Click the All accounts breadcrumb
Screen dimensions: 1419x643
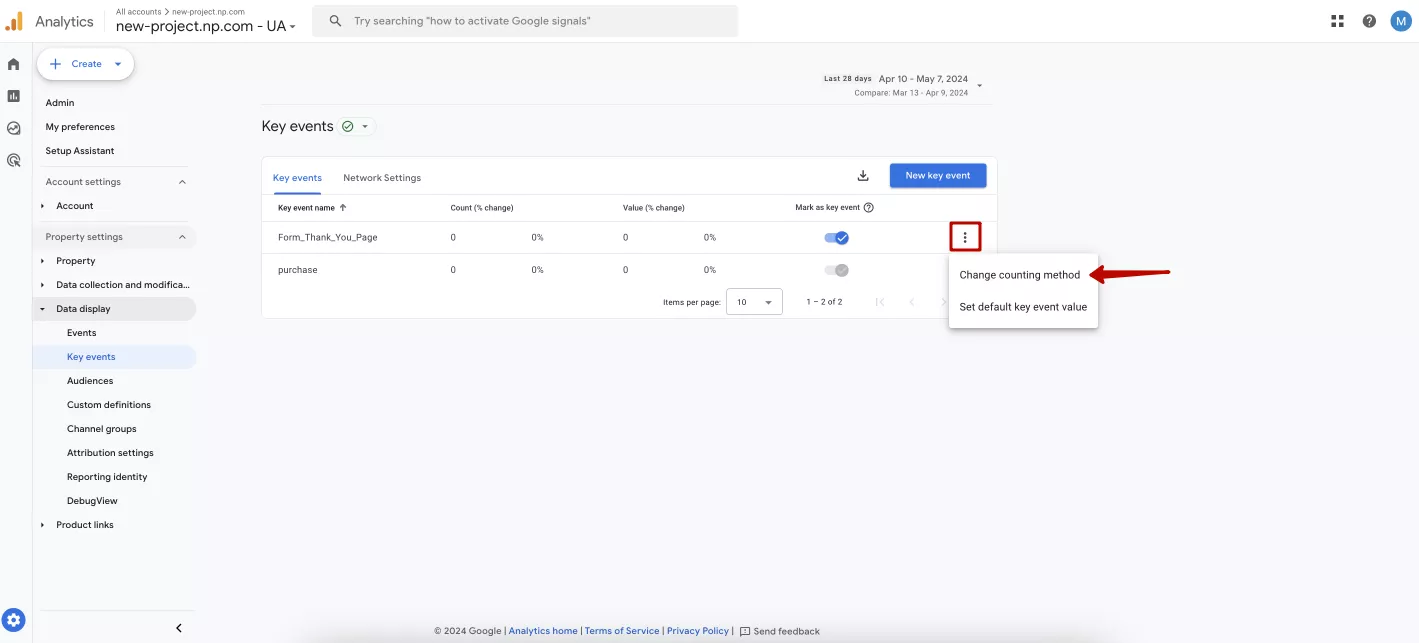139,12
